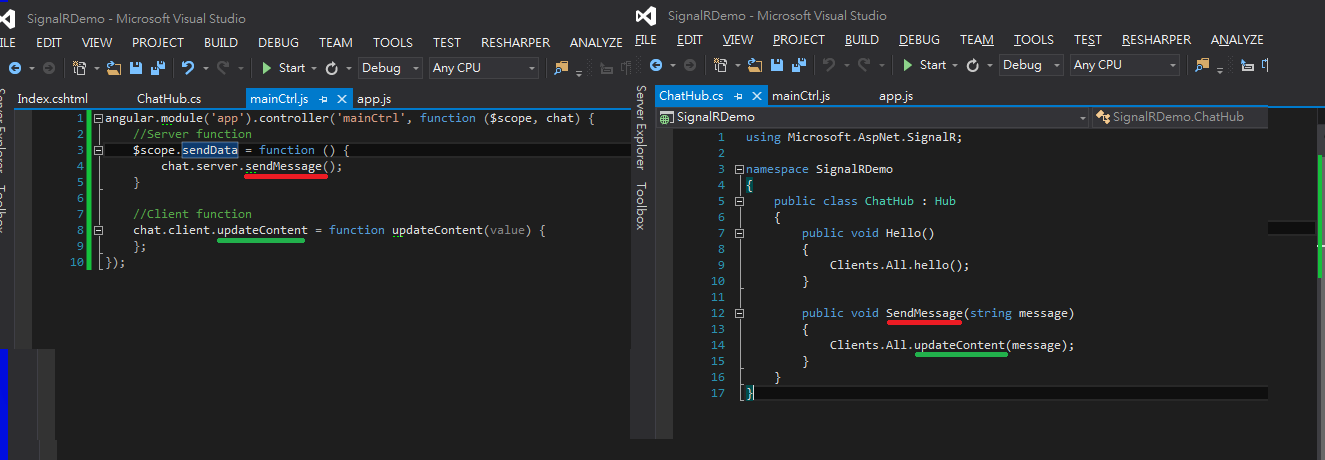Click Find in Files icon in right window
This screenshot has height=460, width=1325.
(1203, 65)
